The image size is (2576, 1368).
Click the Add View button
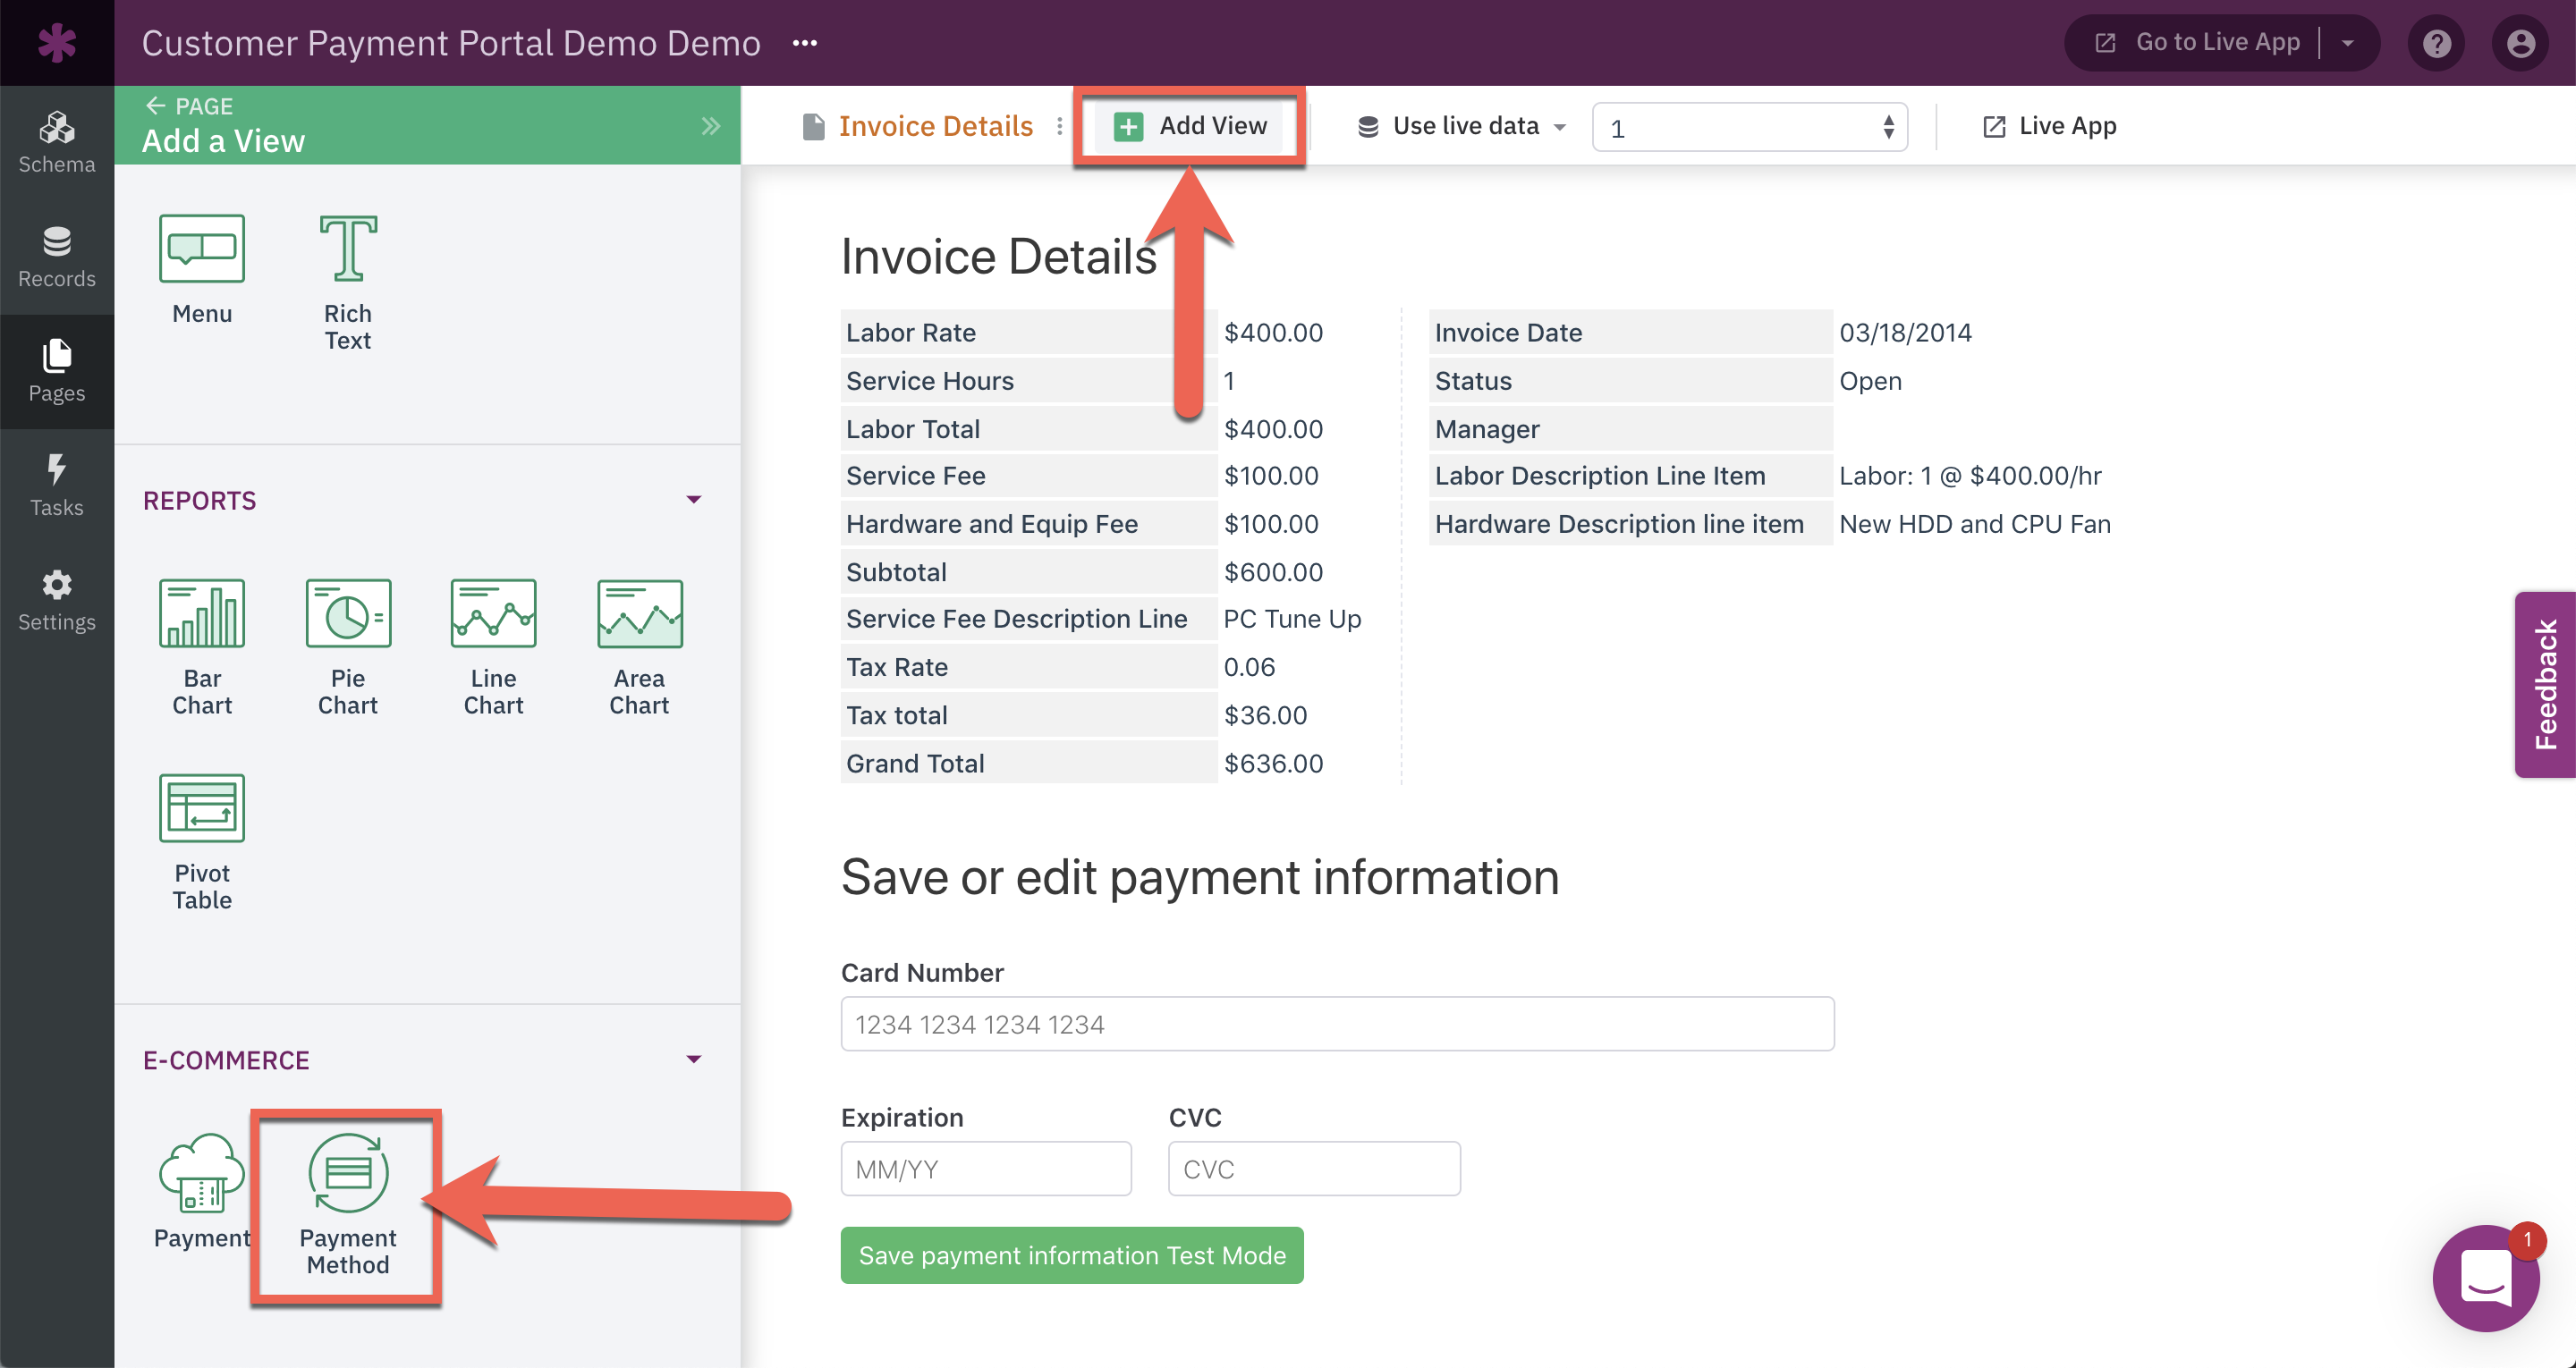point(1190,126)
